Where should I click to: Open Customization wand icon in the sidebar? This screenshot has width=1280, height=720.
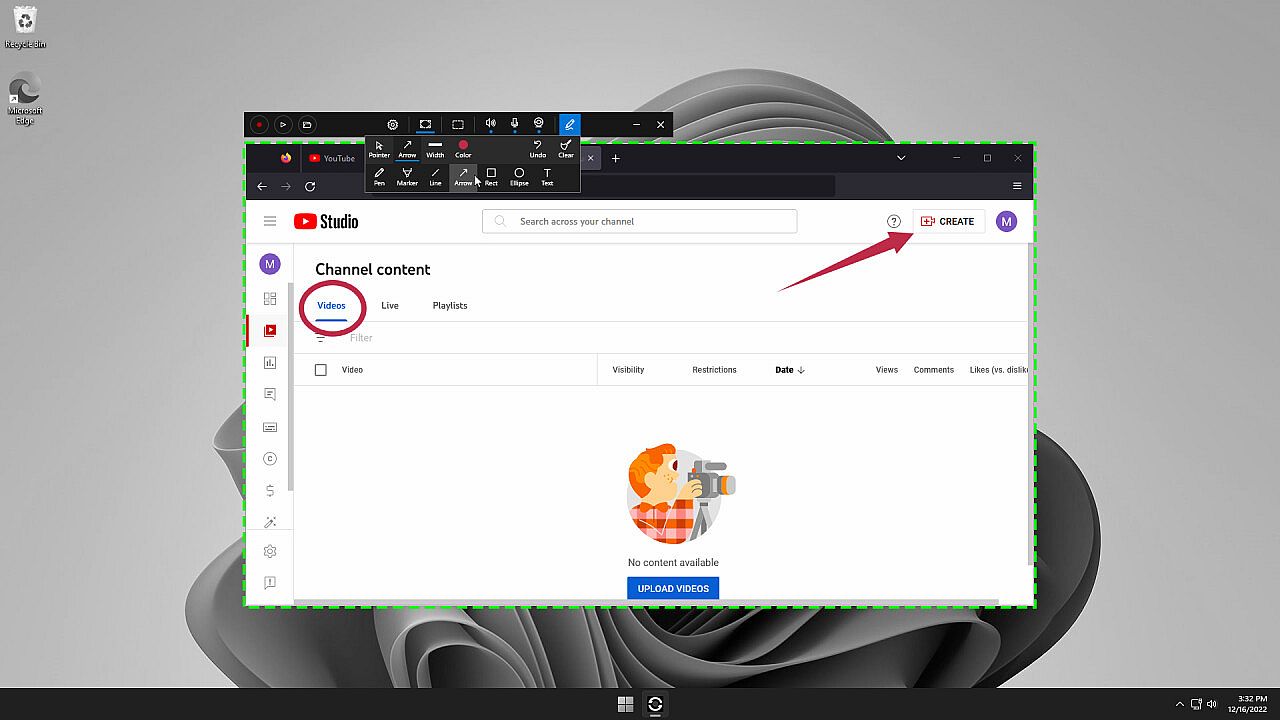pyautogui.click(x=270, y=523)
